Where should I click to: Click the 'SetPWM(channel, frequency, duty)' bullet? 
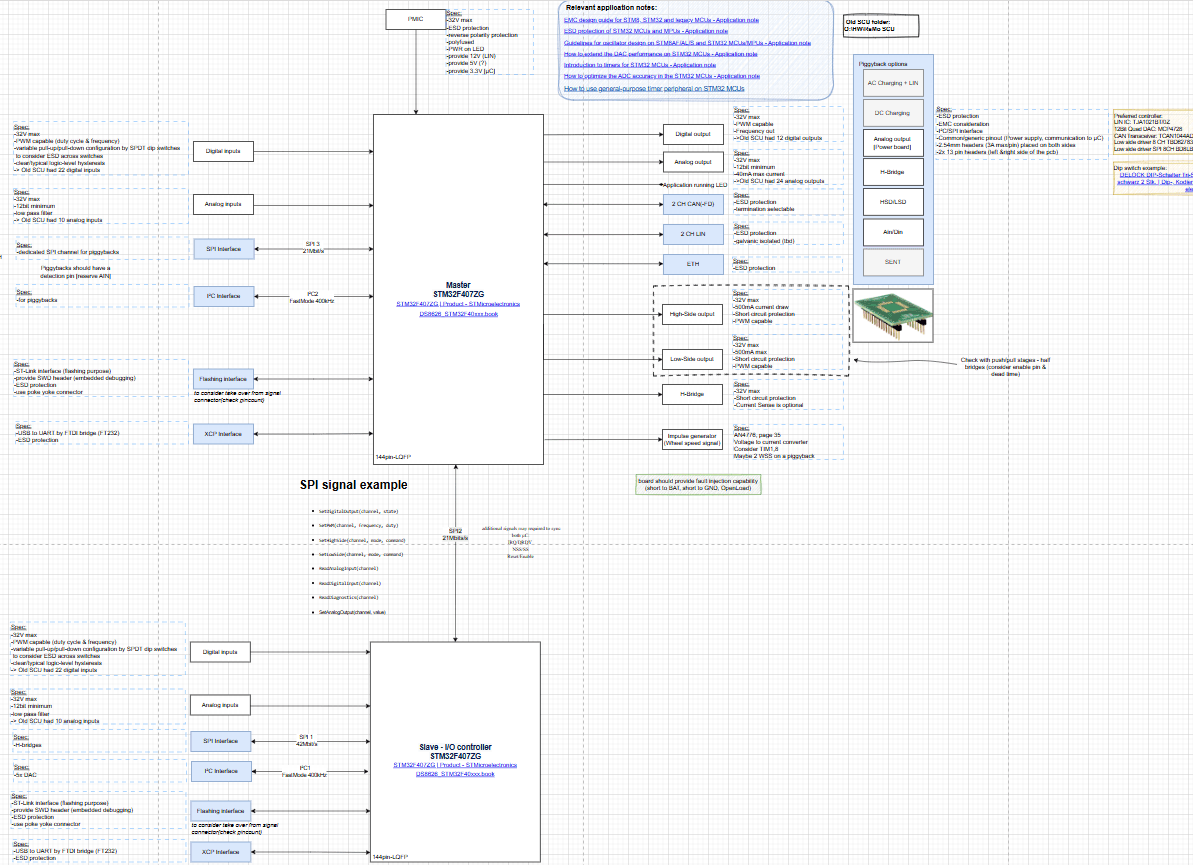(x=358, y=526)
